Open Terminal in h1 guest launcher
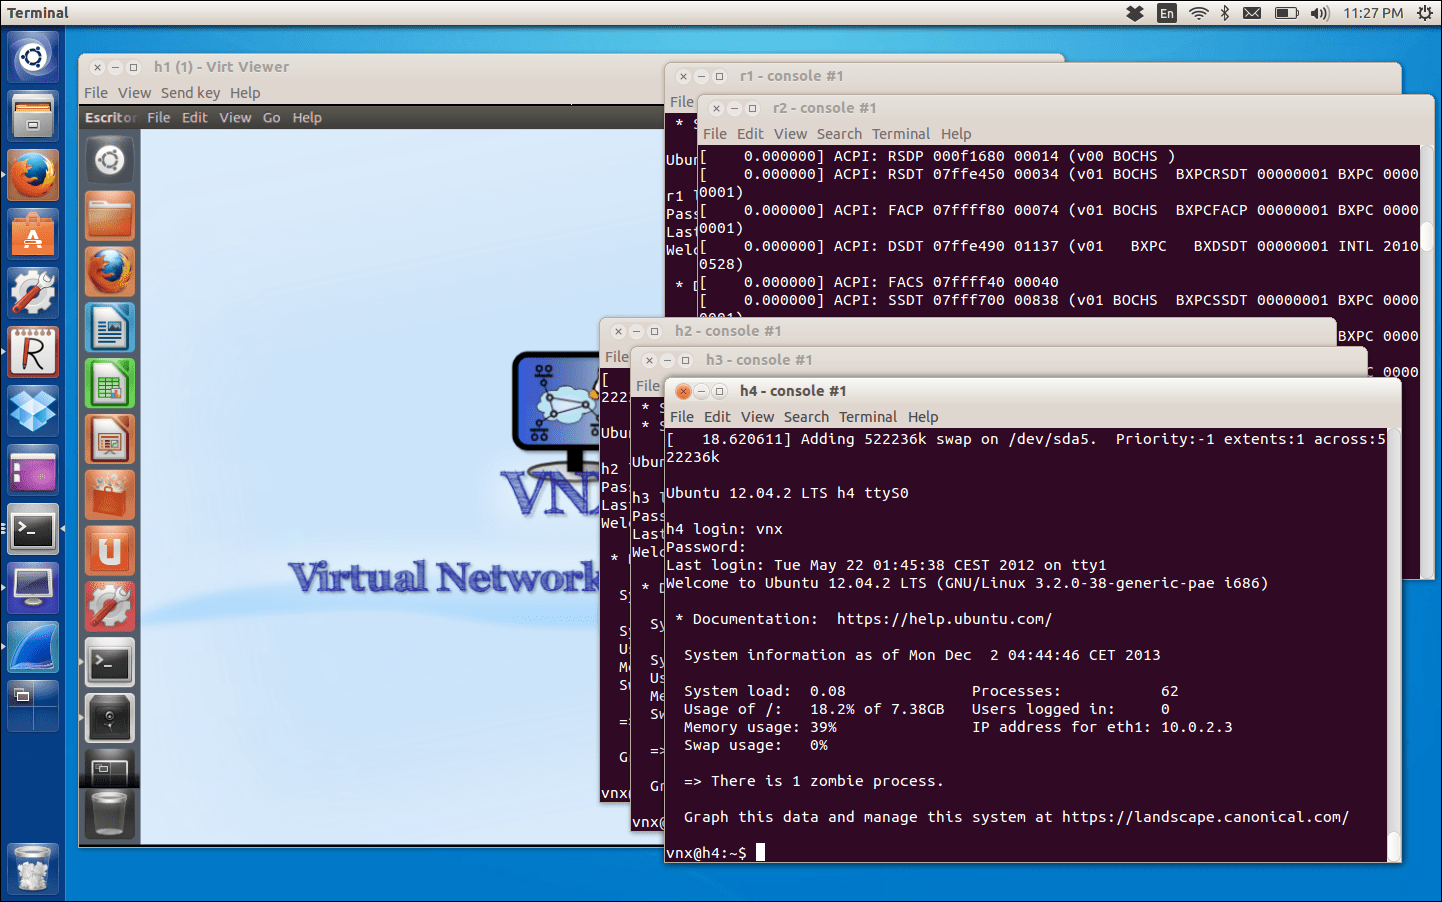Image resolution: width=1442 pixels, height=902 pixels. pos(110,662)
